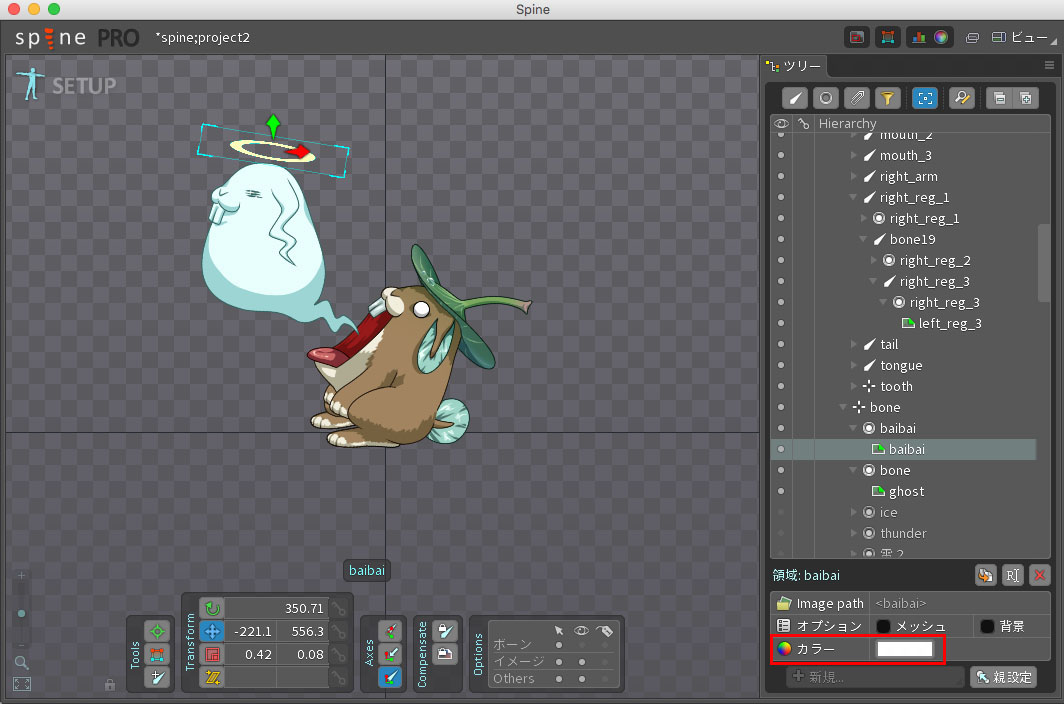This screenshot has width=1064, height=704.
Task: Open the ビュー views menu
Action: [x=1029, y=37]
